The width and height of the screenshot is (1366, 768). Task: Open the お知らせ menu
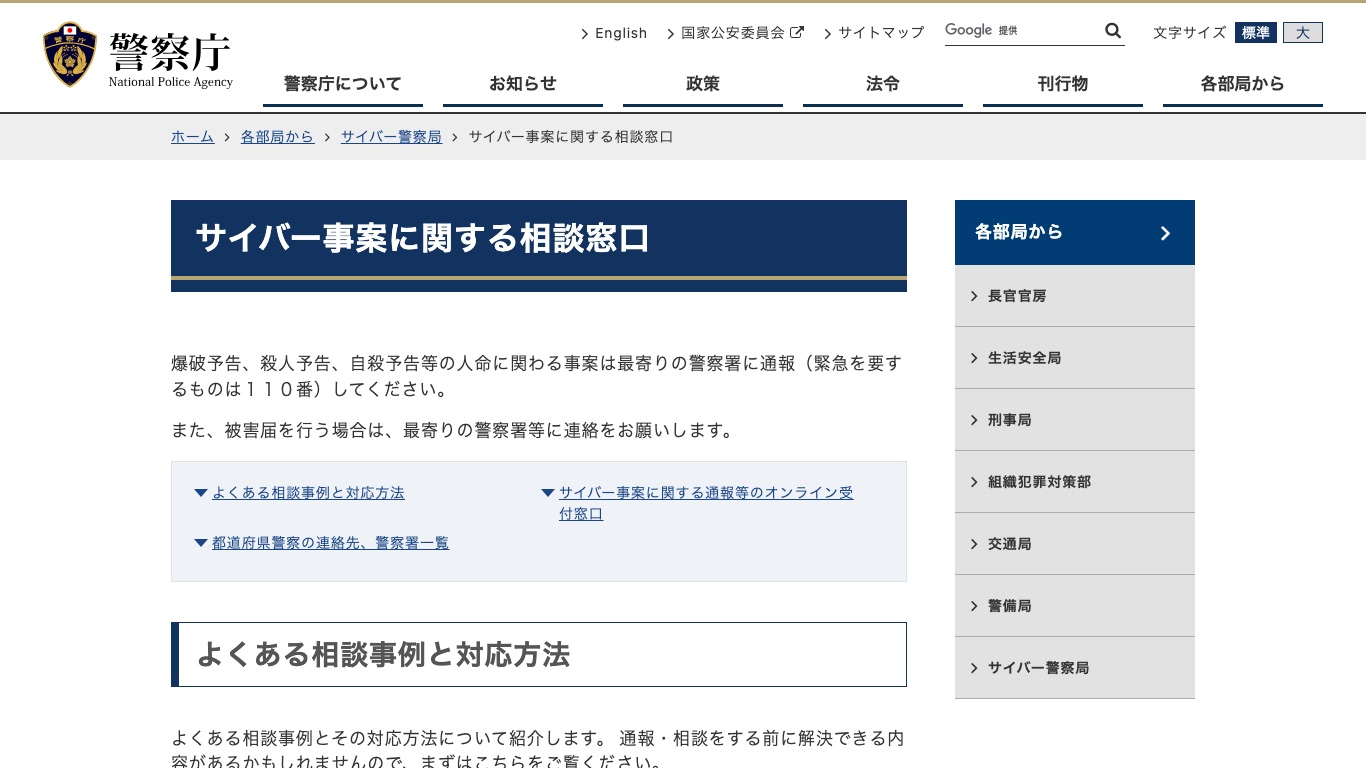pyautogui.click(x=523, y=85)
